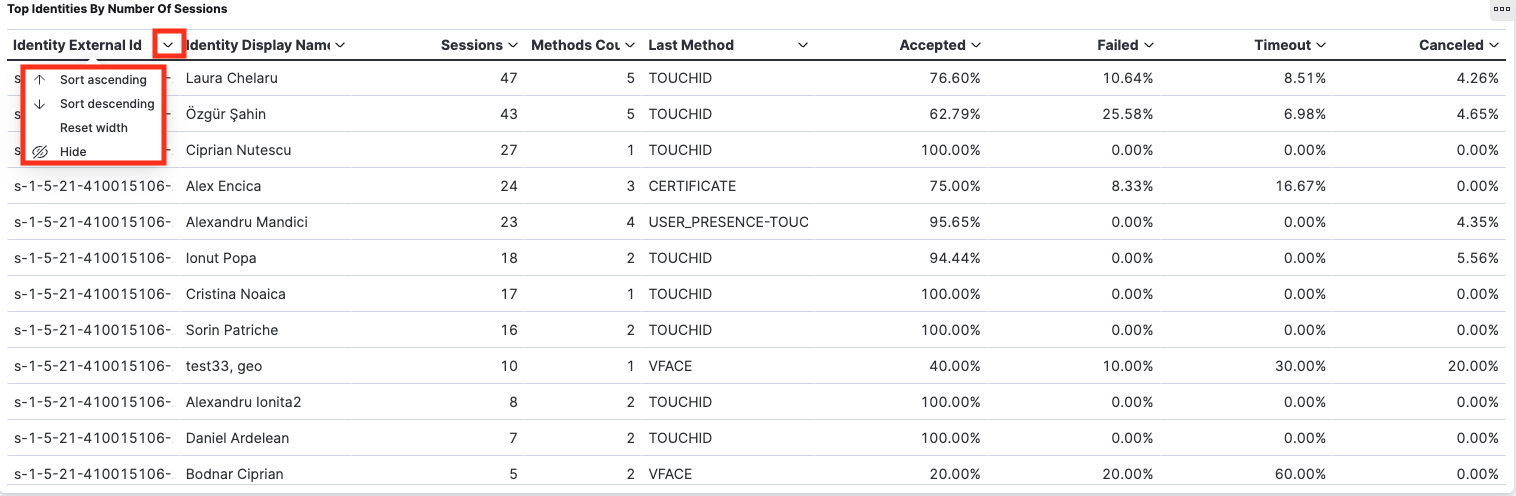Viewport: 1516px width, 496px height.
Task: Open the Canceled column dropdown
Action: click(x=1494, y=45)
